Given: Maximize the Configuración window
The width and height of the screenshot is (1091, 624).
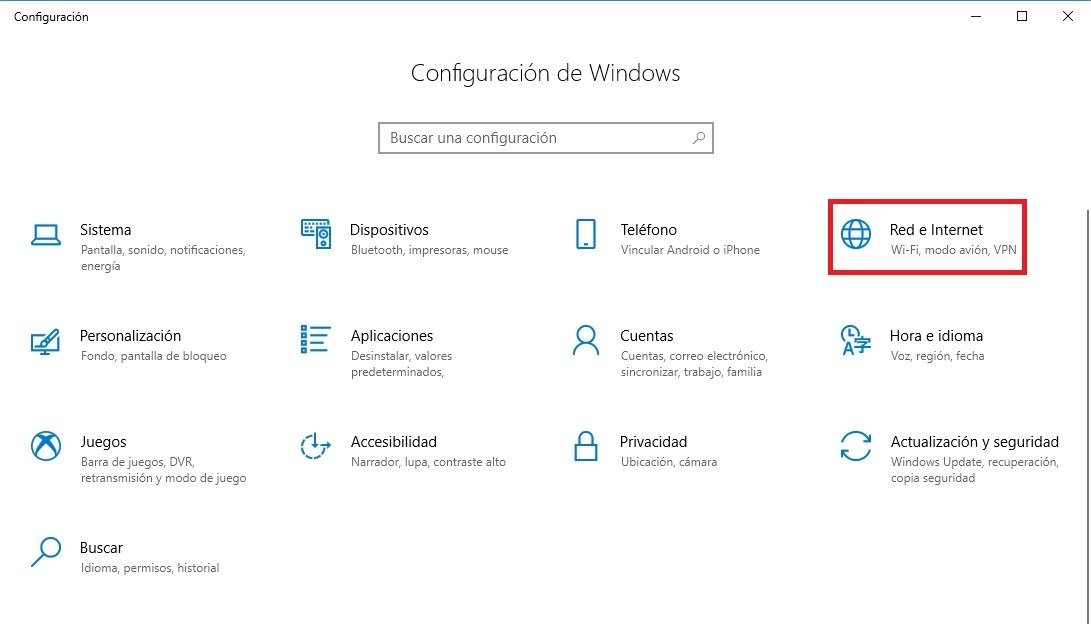Looking at the screenshot, I should click(x=1021, y=16).
